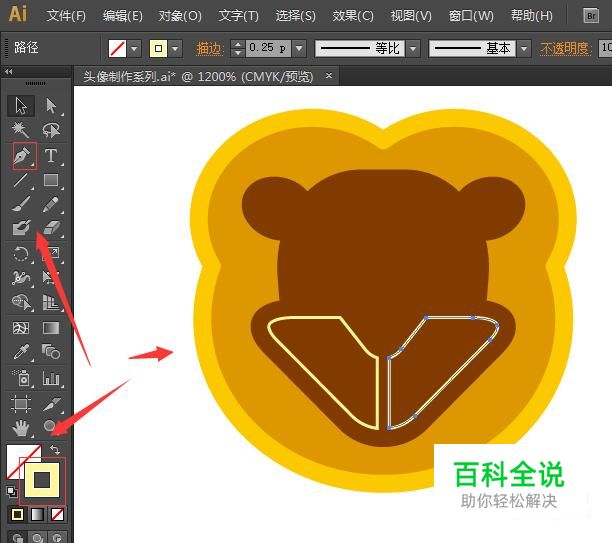Select the Pen tool
This screenshot has height=543, width=612.
24,156
